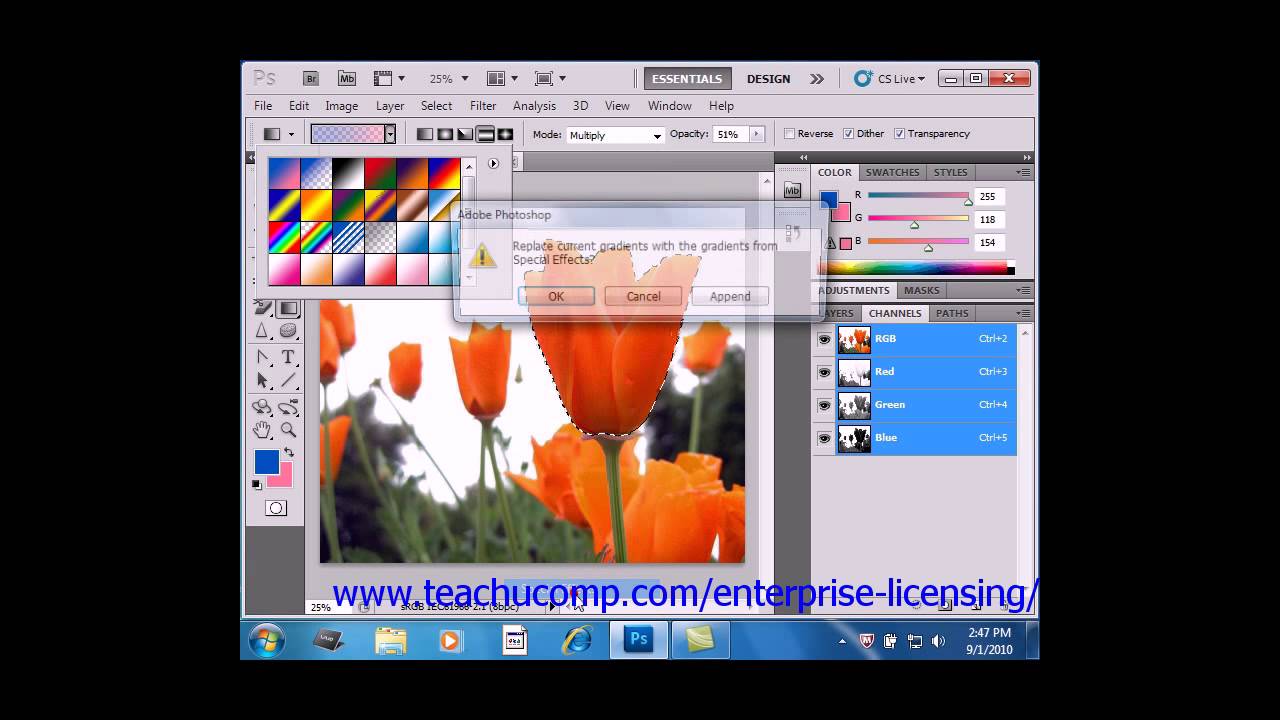Viewport: 1280px width, 720px height.
Task: Toggle visibility of the Blue channel
Action: (824, 438)
